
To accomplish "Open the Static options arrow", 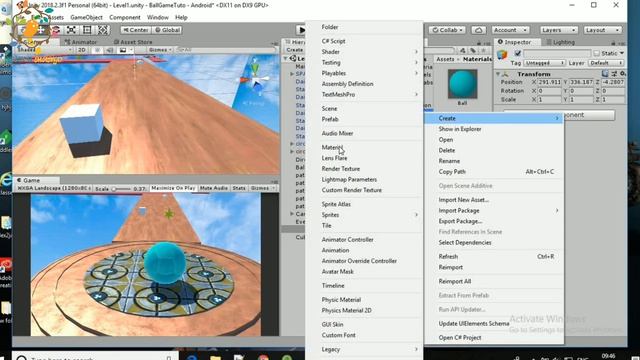I will click(x=622, y=53).
